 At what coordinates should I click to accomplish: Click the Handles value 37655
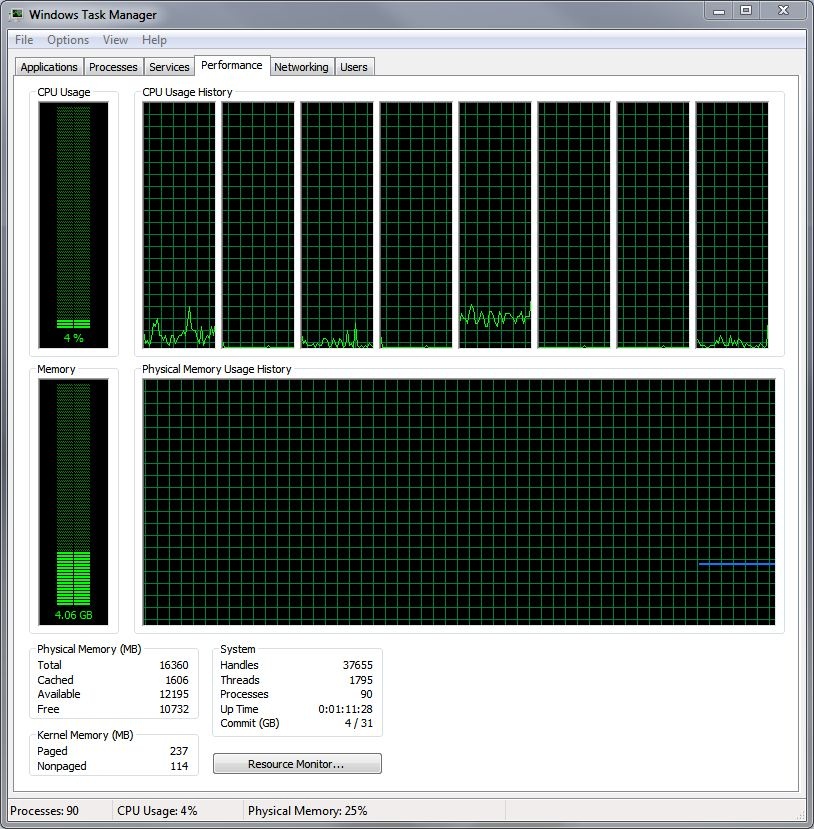point(358,665)
